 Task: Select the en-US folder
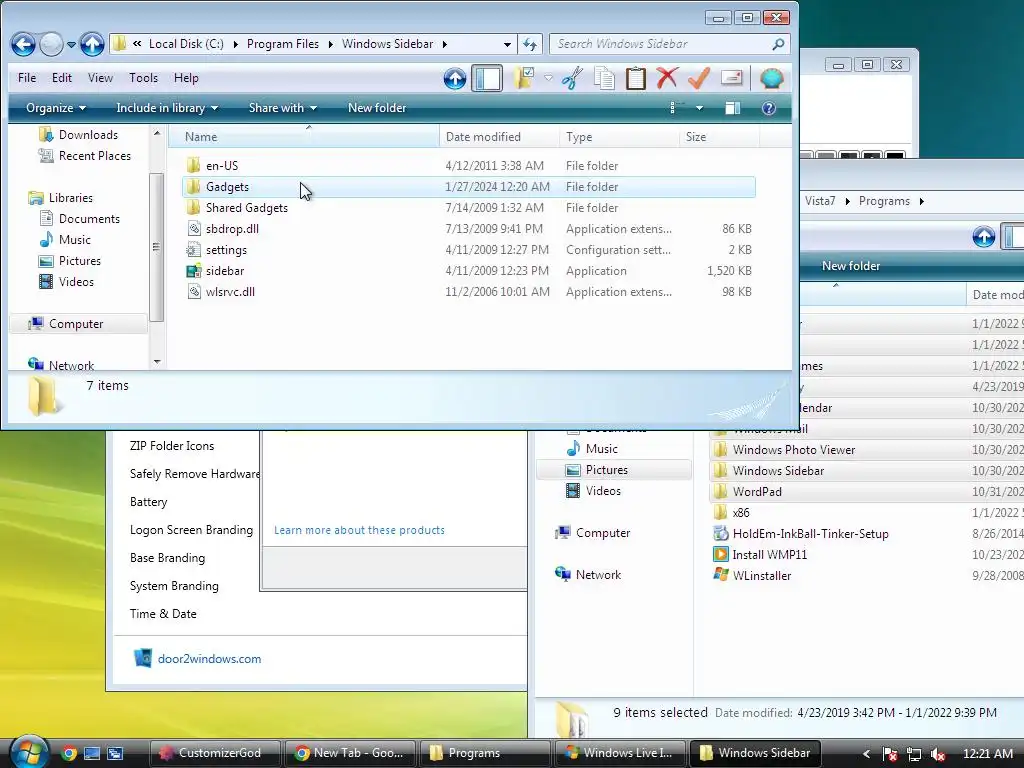click(221, 166)
